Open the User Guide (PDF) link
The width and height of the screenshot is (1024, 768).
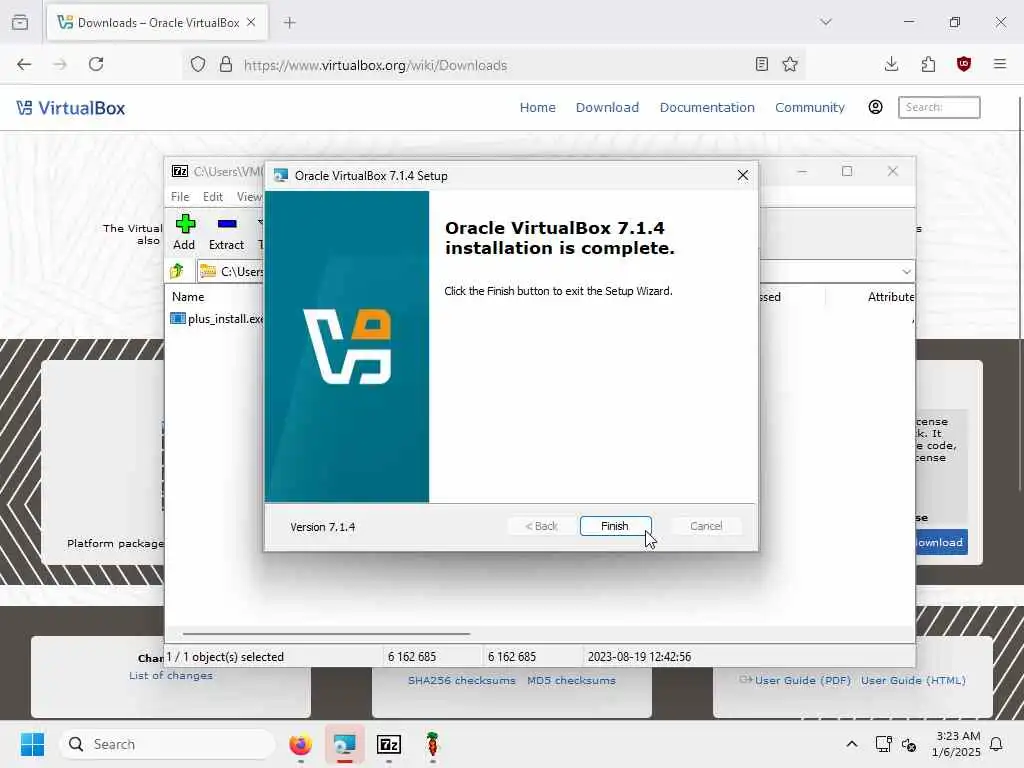tap(803, 680)
